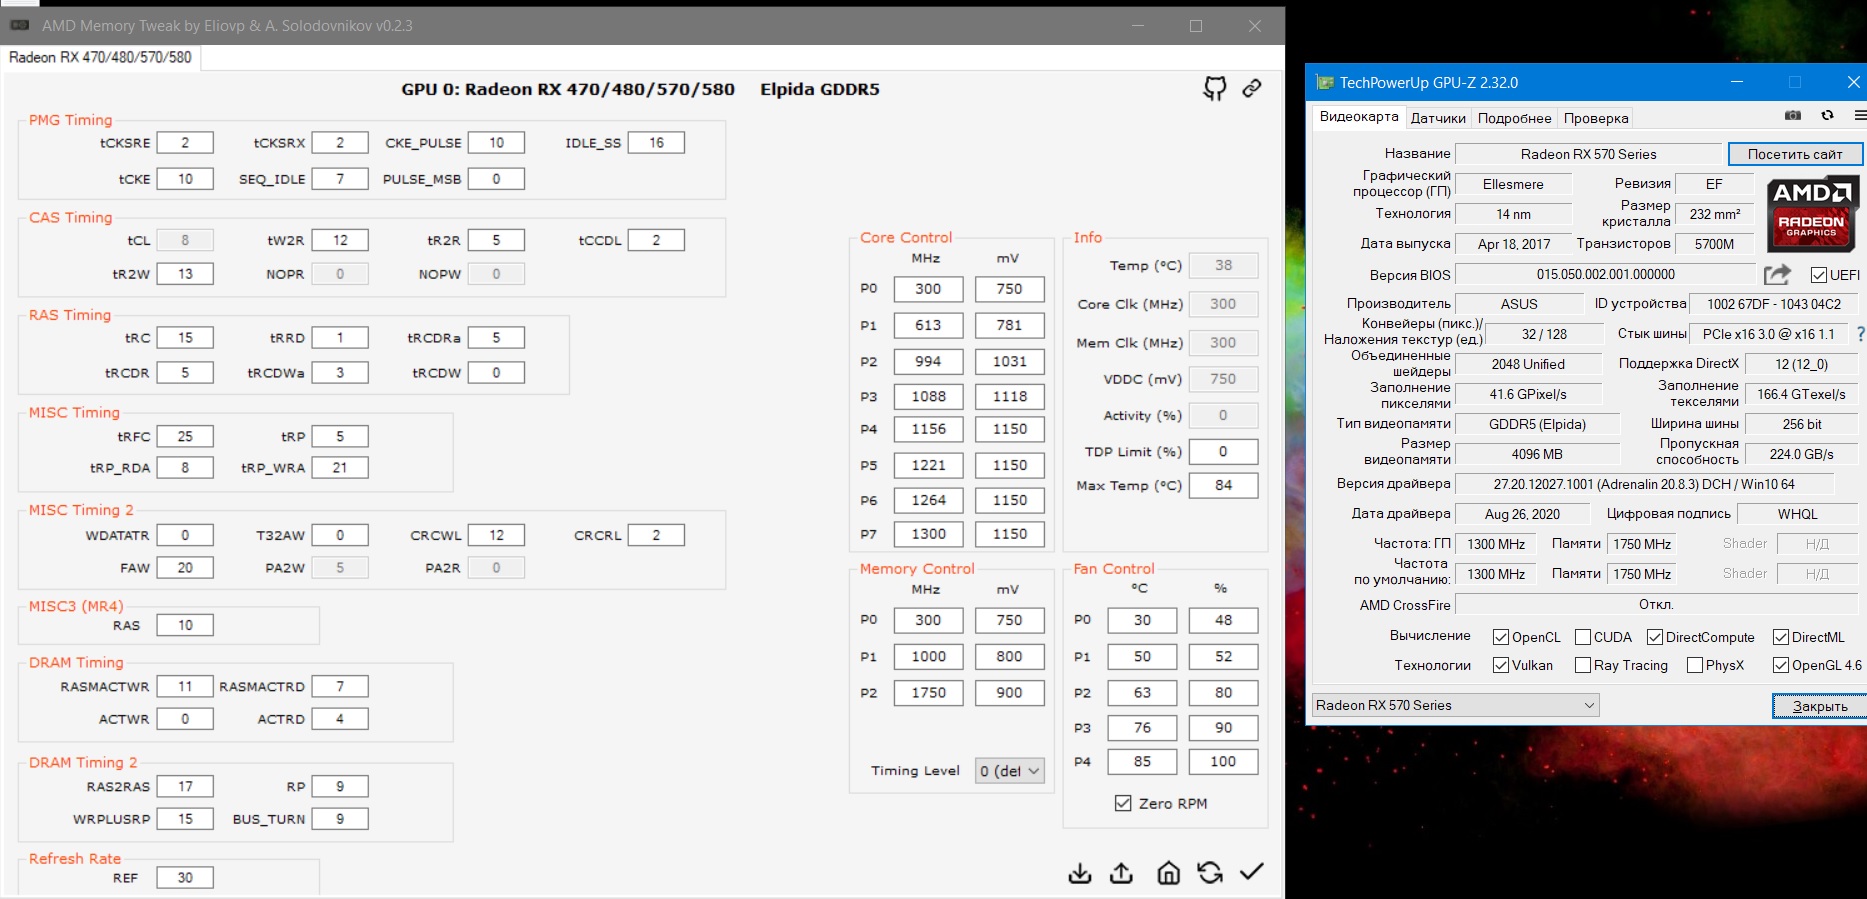The width and height of the screenshot is (1867, 899).
Task: Click the driver version value in GPU-Z
Action: 1644,484
